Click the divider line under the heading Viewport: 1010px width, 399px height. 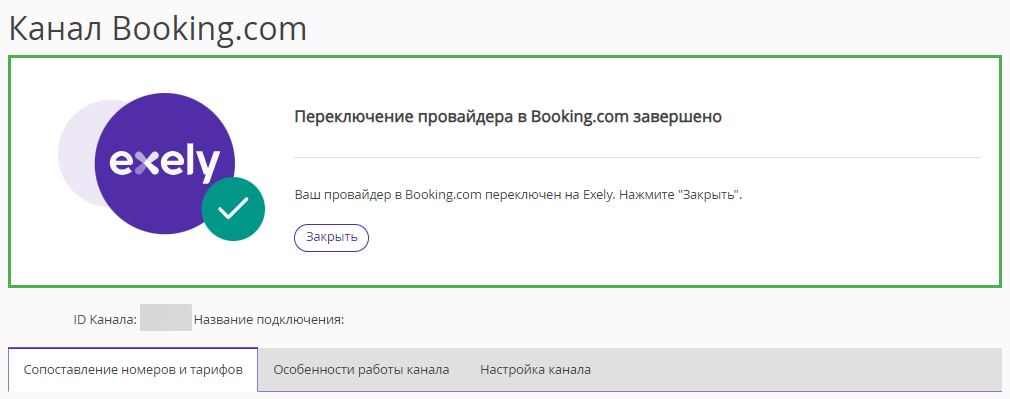(x=637, y=157)
